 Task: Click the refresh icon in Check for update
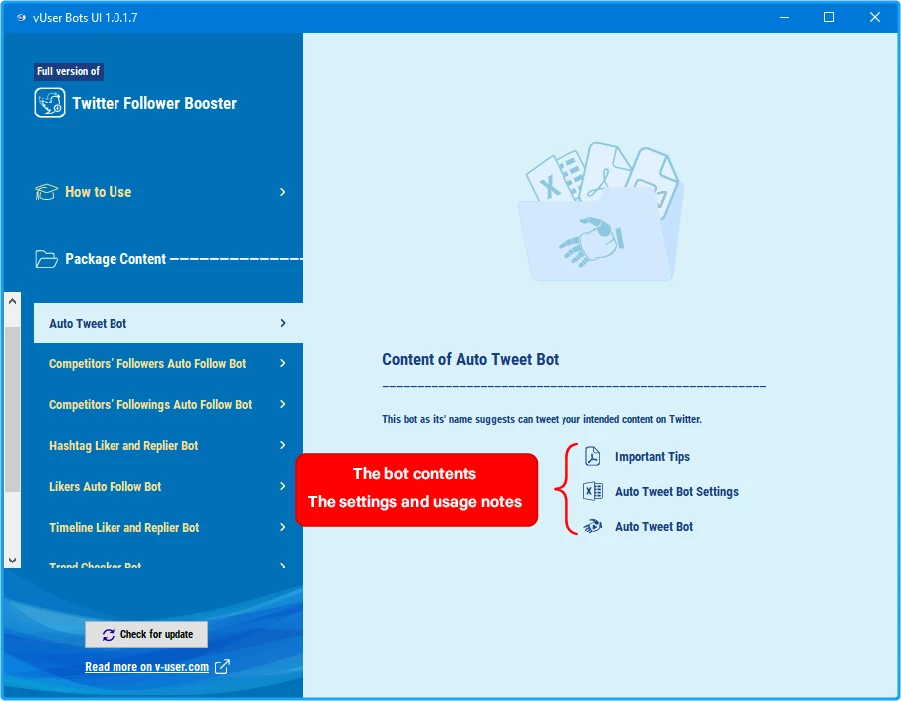(x=109, y=634)
